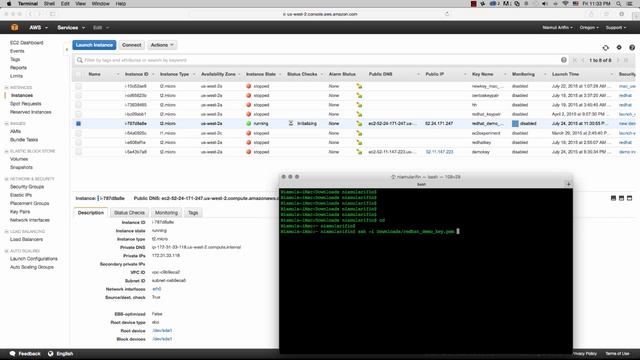Screen dimensions: 640x360
Task: Open the account name dropdown
Action: click(557, 27)
